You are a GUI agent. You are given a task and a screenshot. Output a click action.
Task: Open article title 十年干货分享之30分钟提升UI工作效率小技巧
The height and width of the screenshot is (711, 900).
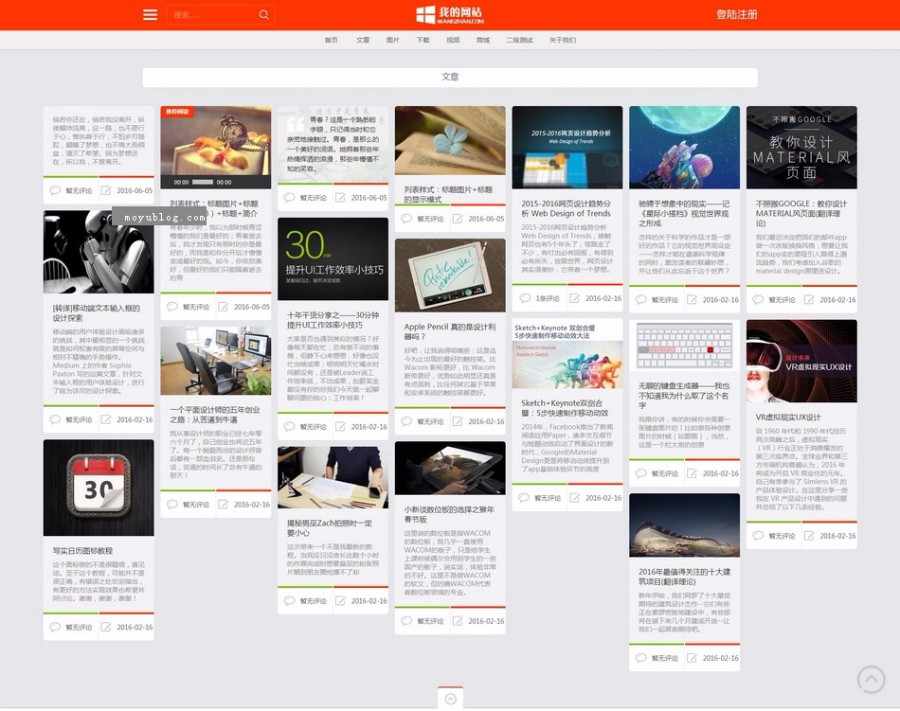click(333, 320)
